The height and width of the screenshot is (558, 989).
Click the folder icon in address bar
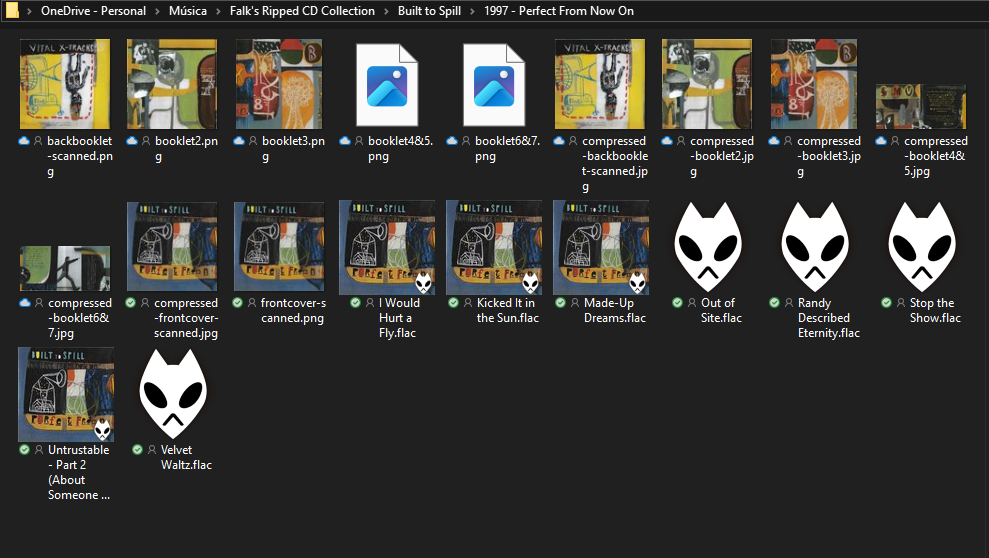12,11
